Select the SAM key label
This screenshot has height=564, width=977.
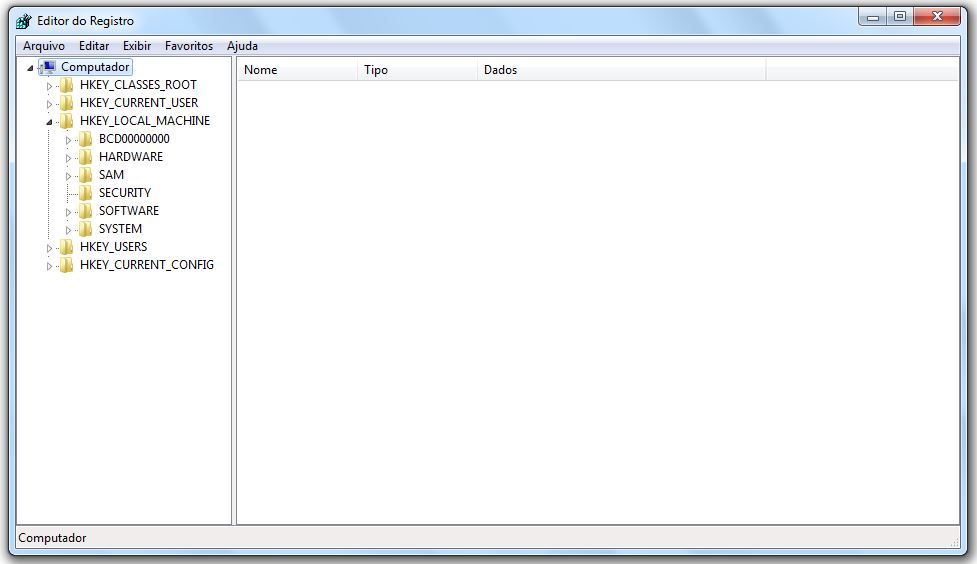[x=111, y=175]
